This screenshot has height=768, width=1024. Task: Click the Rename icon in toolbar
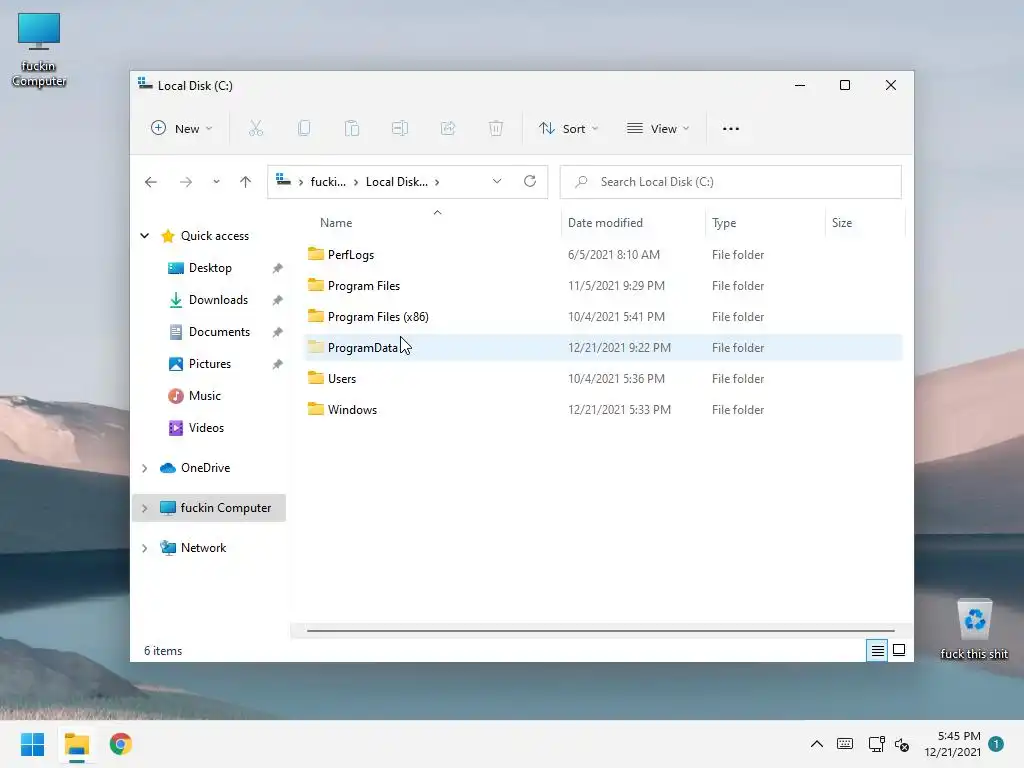pos(400,129)
